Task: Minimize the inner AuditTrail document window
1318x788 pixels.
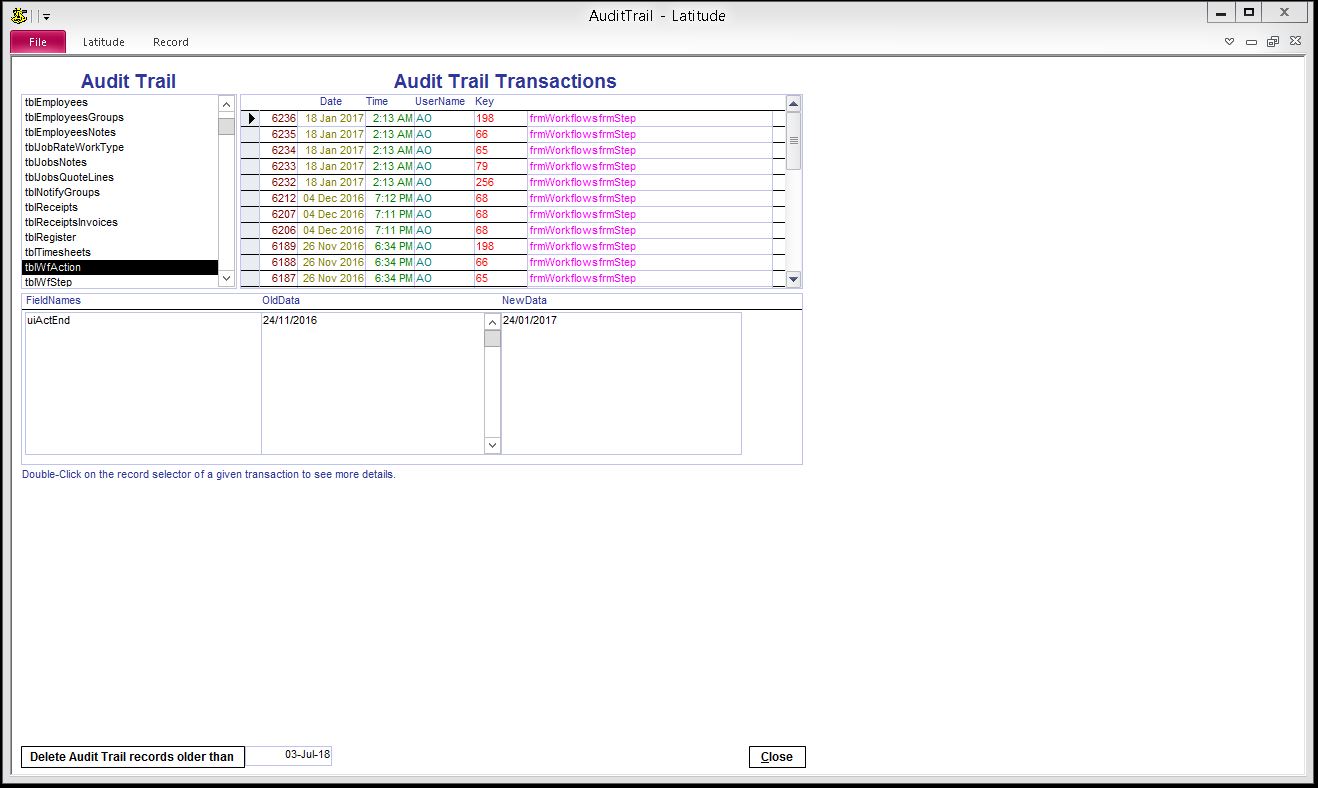Action: tap(1251, 42)
